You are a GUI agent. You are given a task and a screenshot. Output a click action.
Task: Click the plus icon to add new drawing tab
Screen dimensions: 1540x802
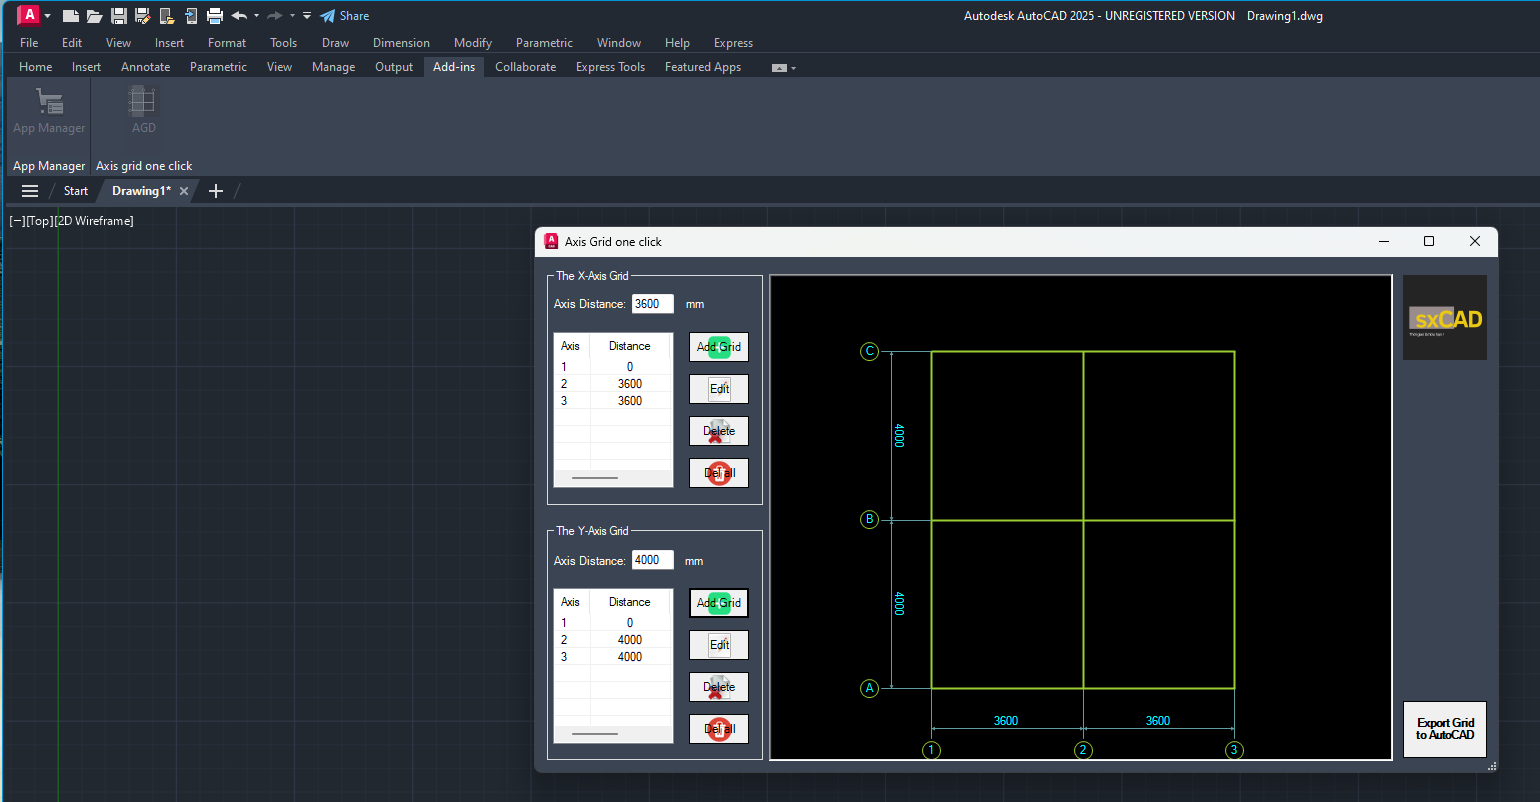215,191
